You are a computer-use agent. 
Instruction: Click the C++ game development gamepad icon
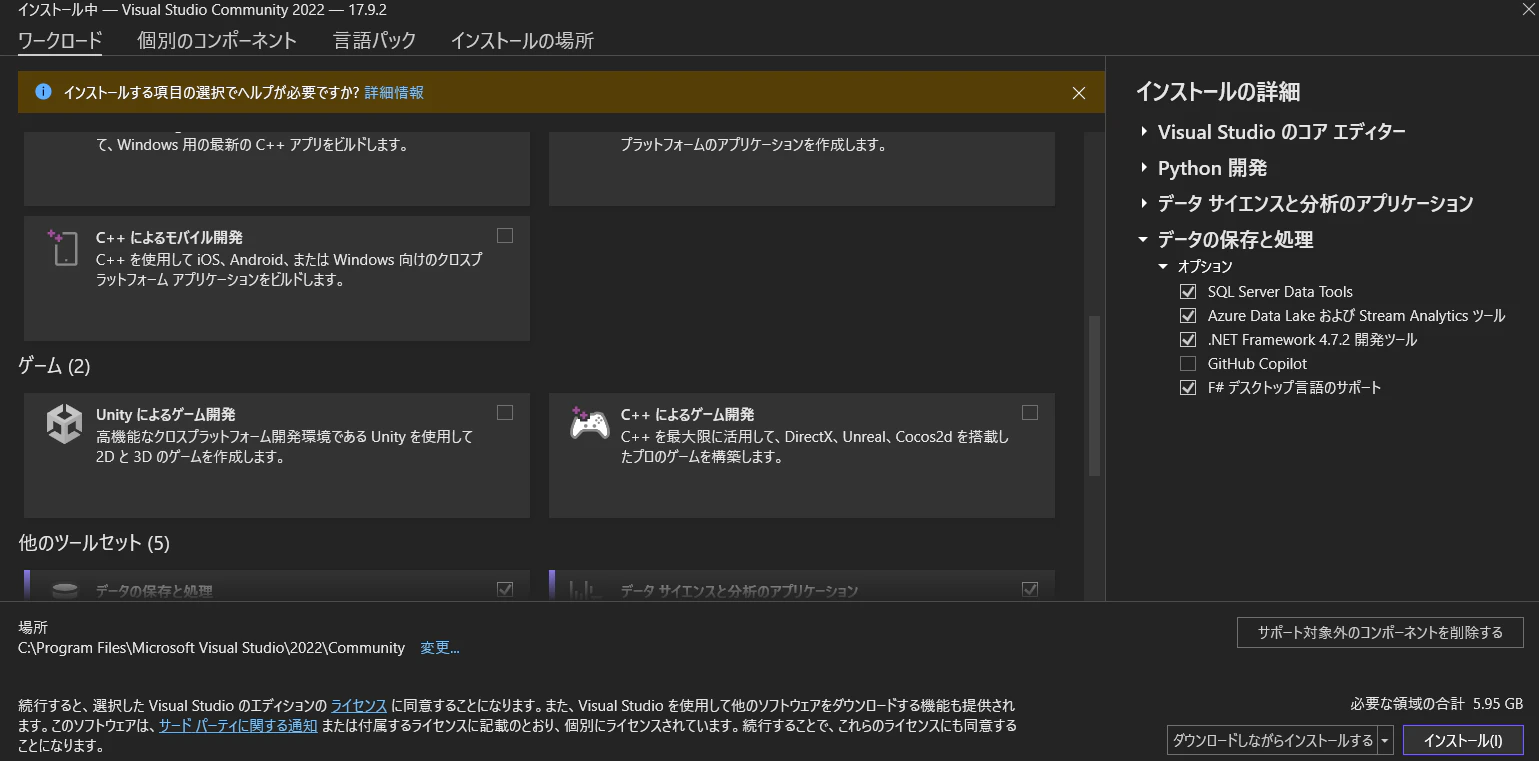(x=589, y=423)
